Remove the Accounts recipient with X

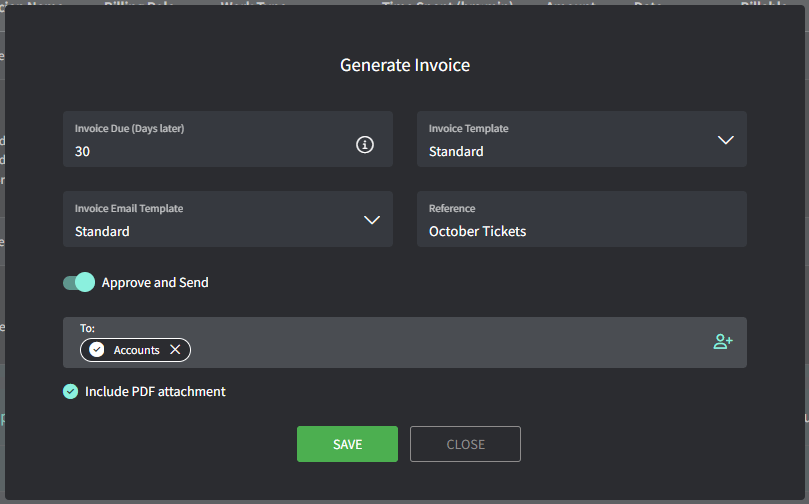tap(175, 350)
